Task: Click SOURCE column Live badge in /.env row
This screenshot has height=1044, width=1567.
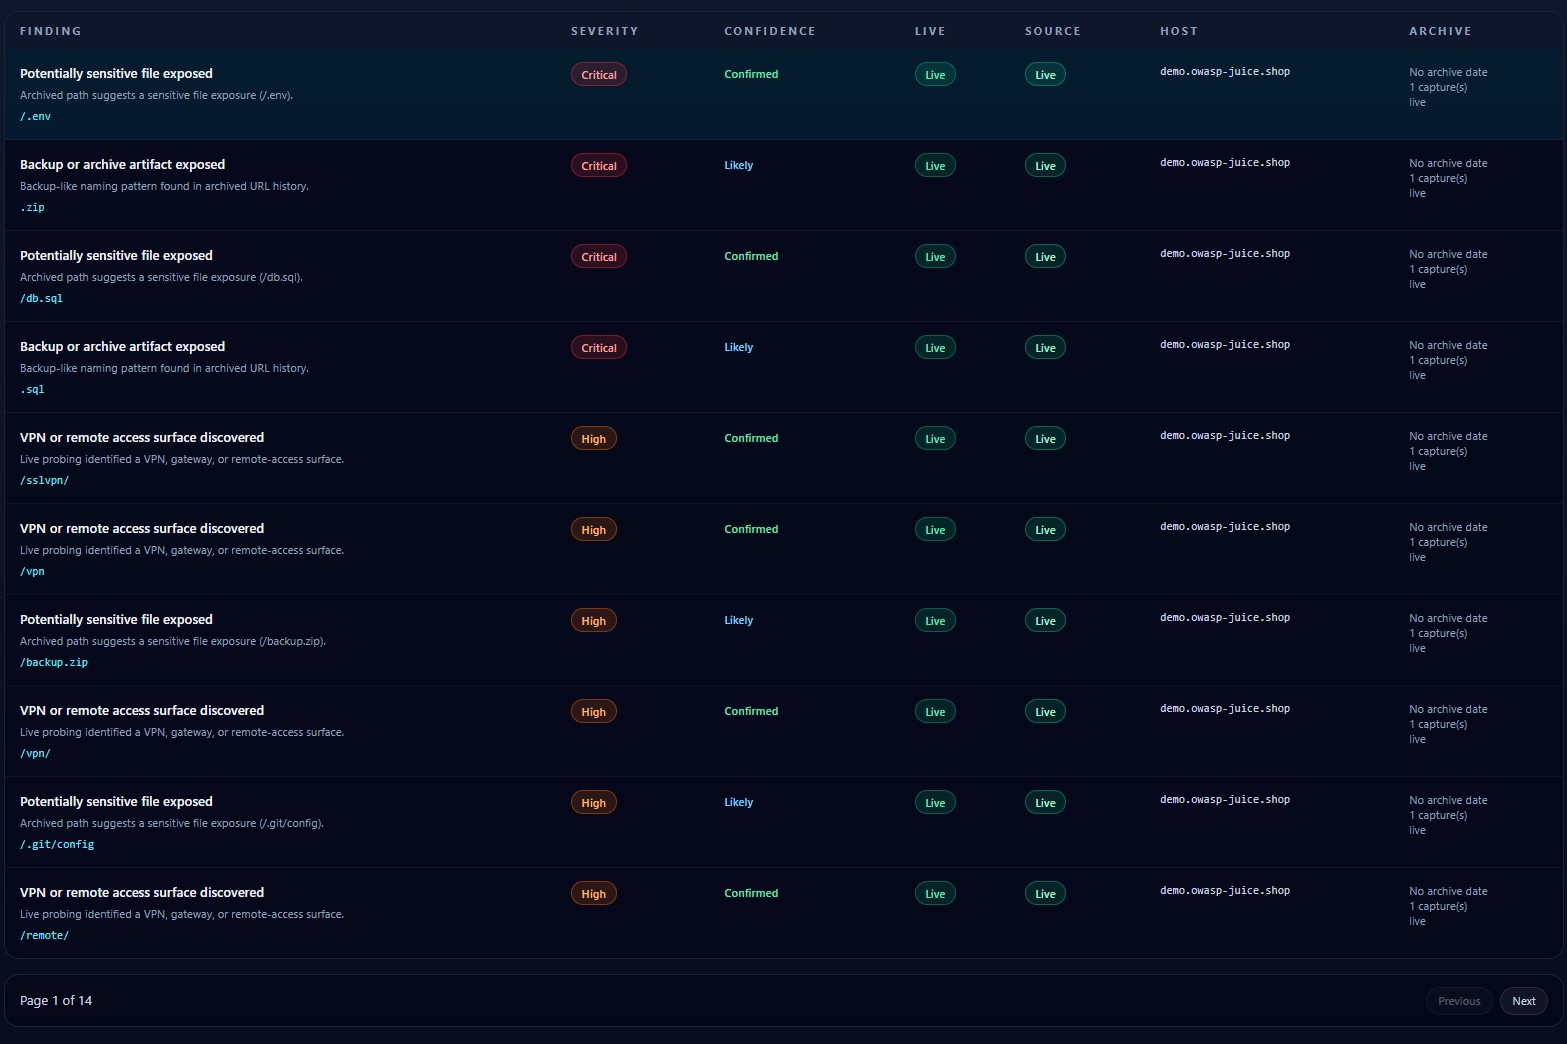Action: [1045, 75]
